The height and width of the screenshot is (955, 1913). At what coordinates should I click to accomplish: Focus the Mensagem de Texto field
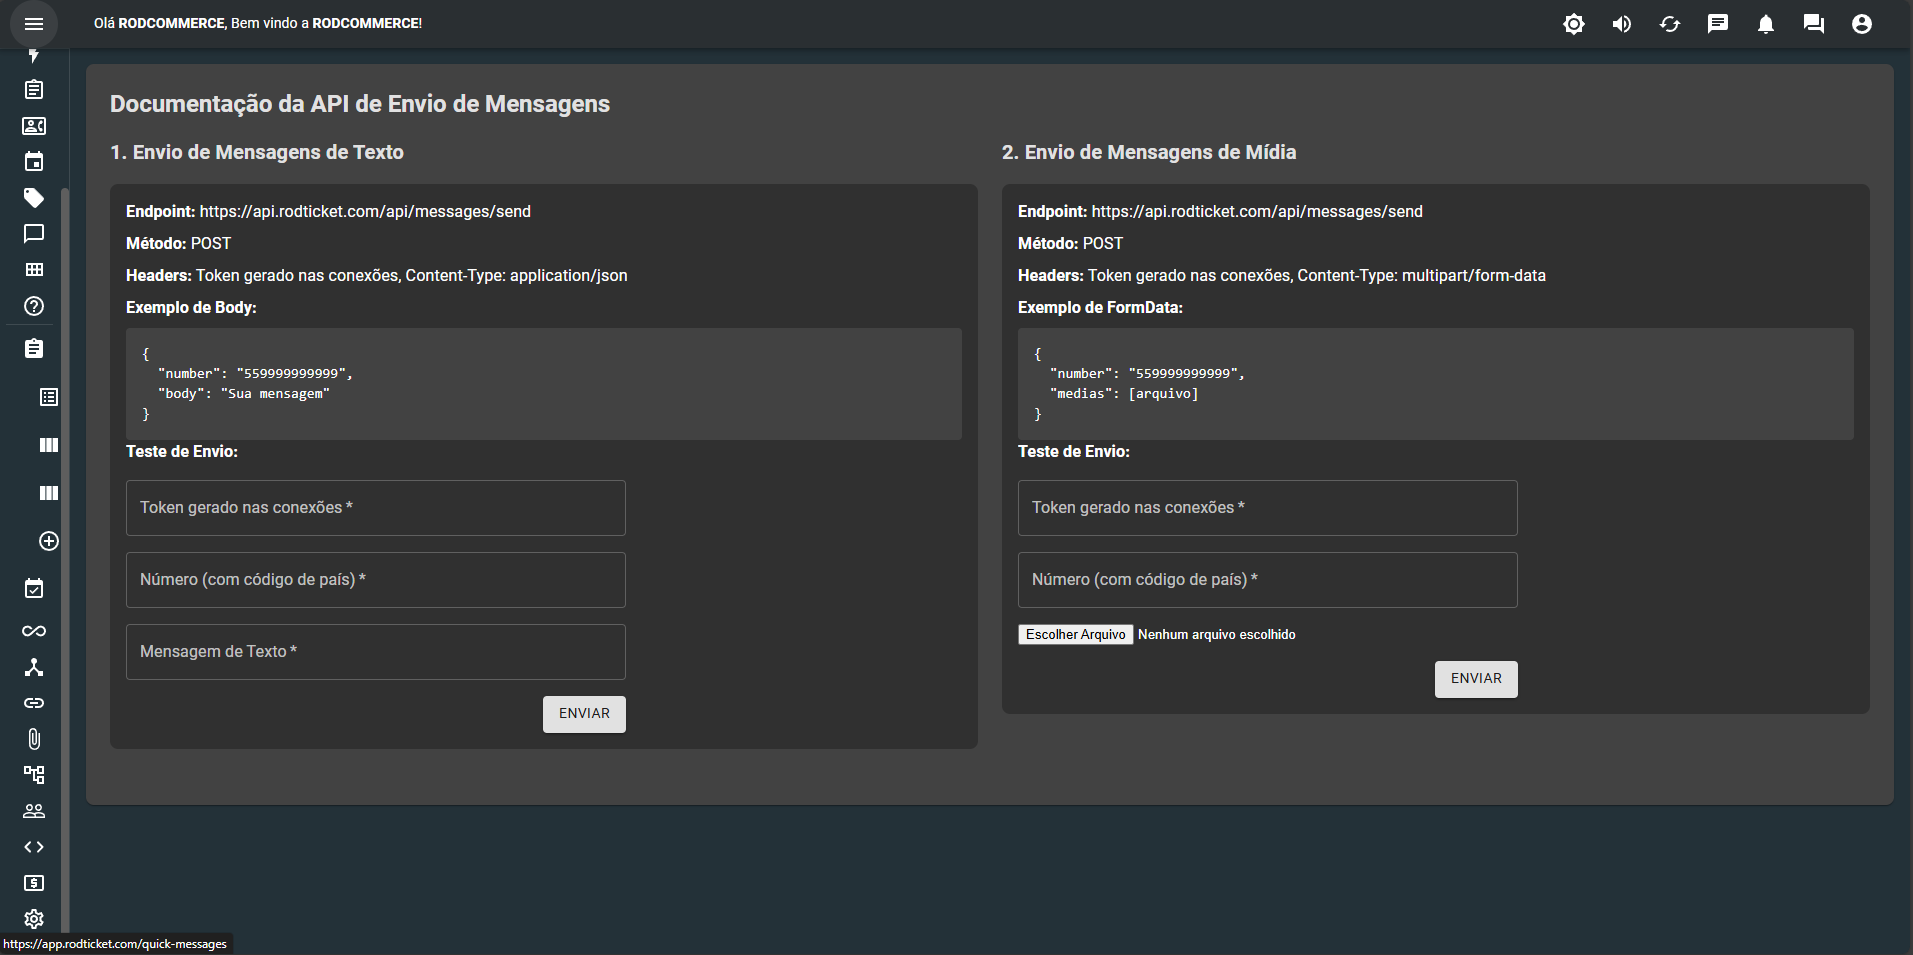376,652
